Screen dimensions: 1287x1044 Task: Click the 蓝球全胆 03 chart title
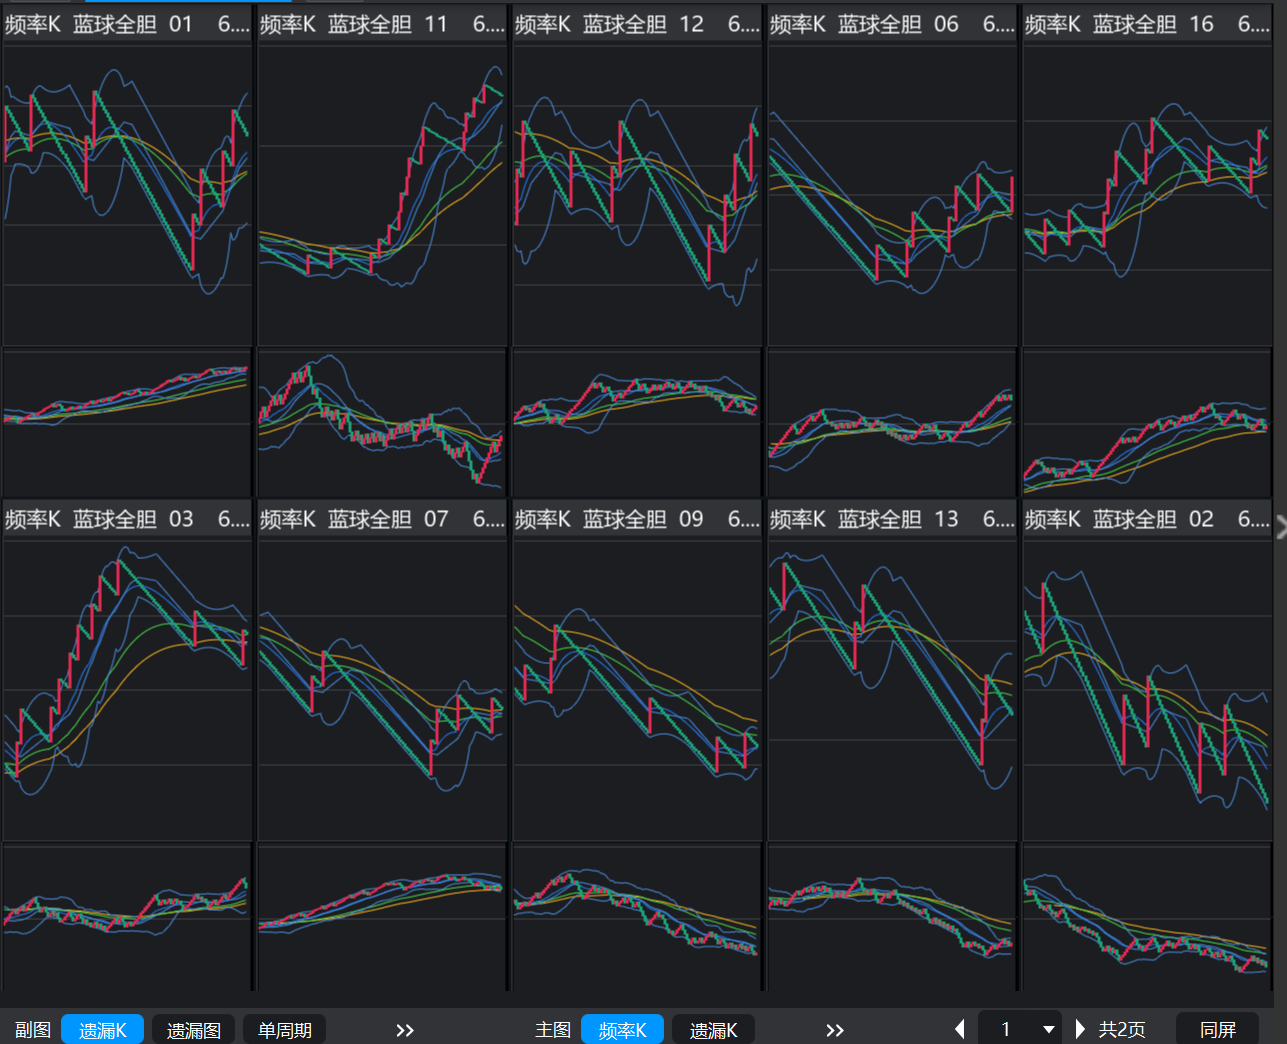[x=127, y=519]
